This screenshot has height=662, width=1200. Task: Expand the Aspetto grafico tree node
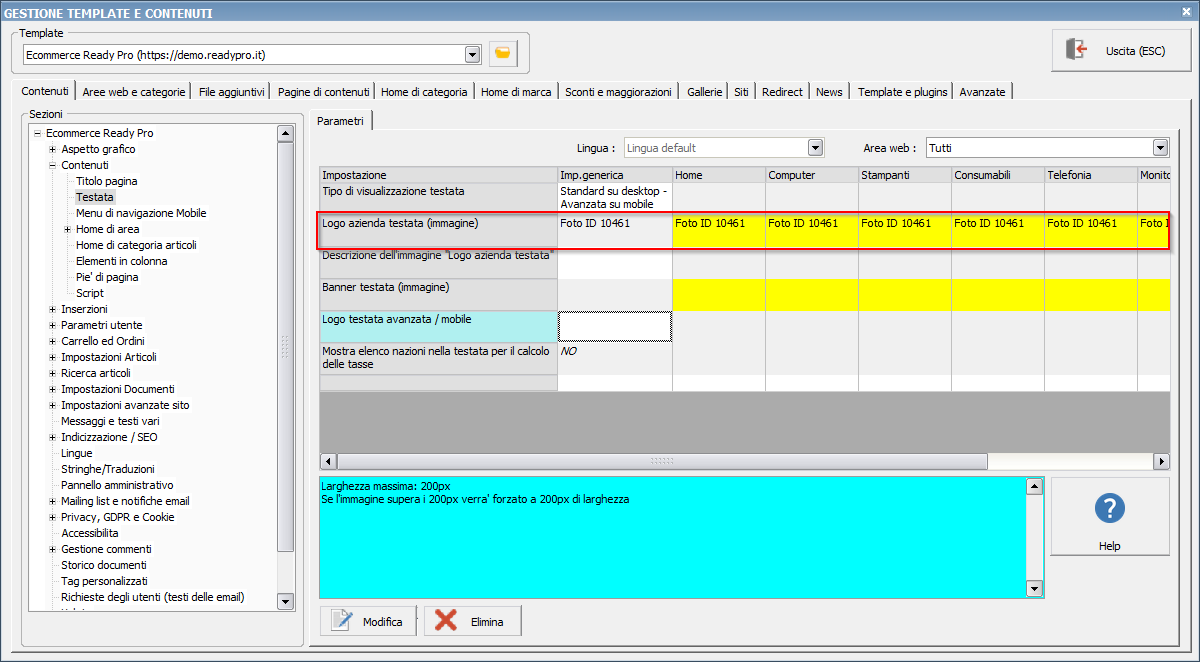point(52,149)
